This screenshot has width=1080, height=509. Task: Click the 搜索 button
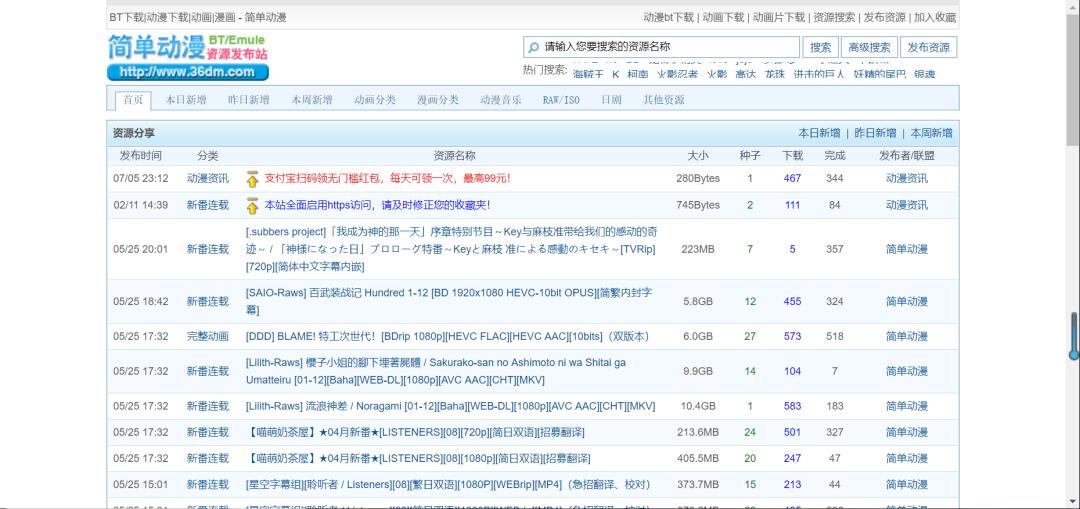(820, 48)
